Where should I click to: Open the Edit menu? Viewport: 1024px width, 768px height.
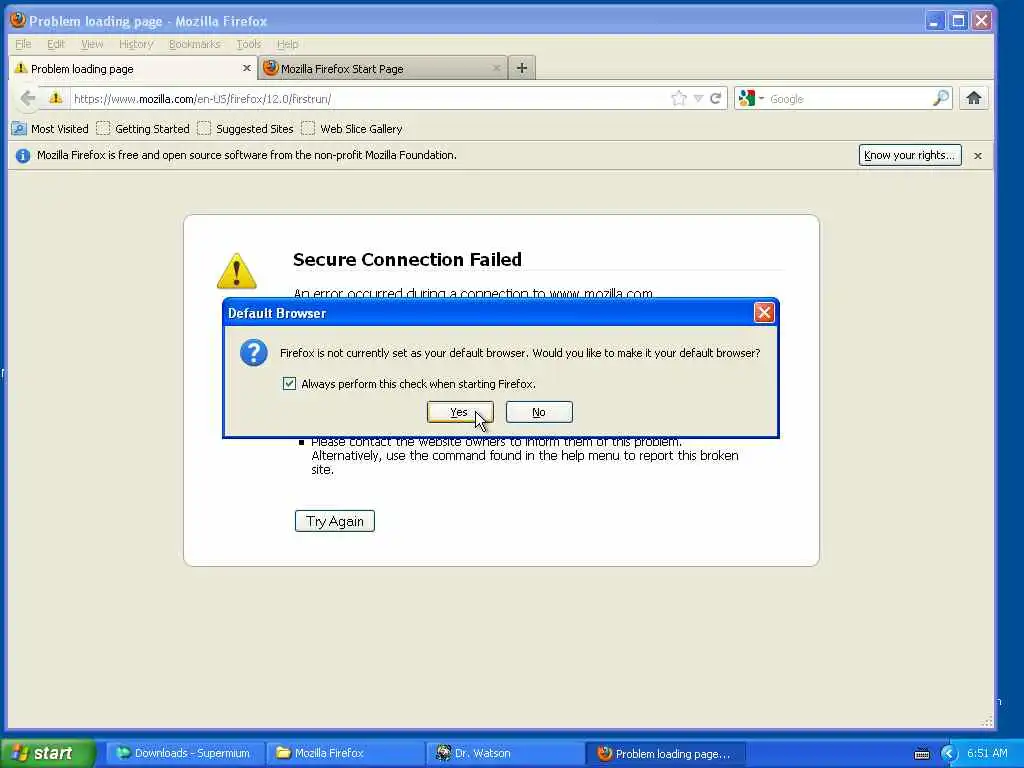tap(56, 44)
